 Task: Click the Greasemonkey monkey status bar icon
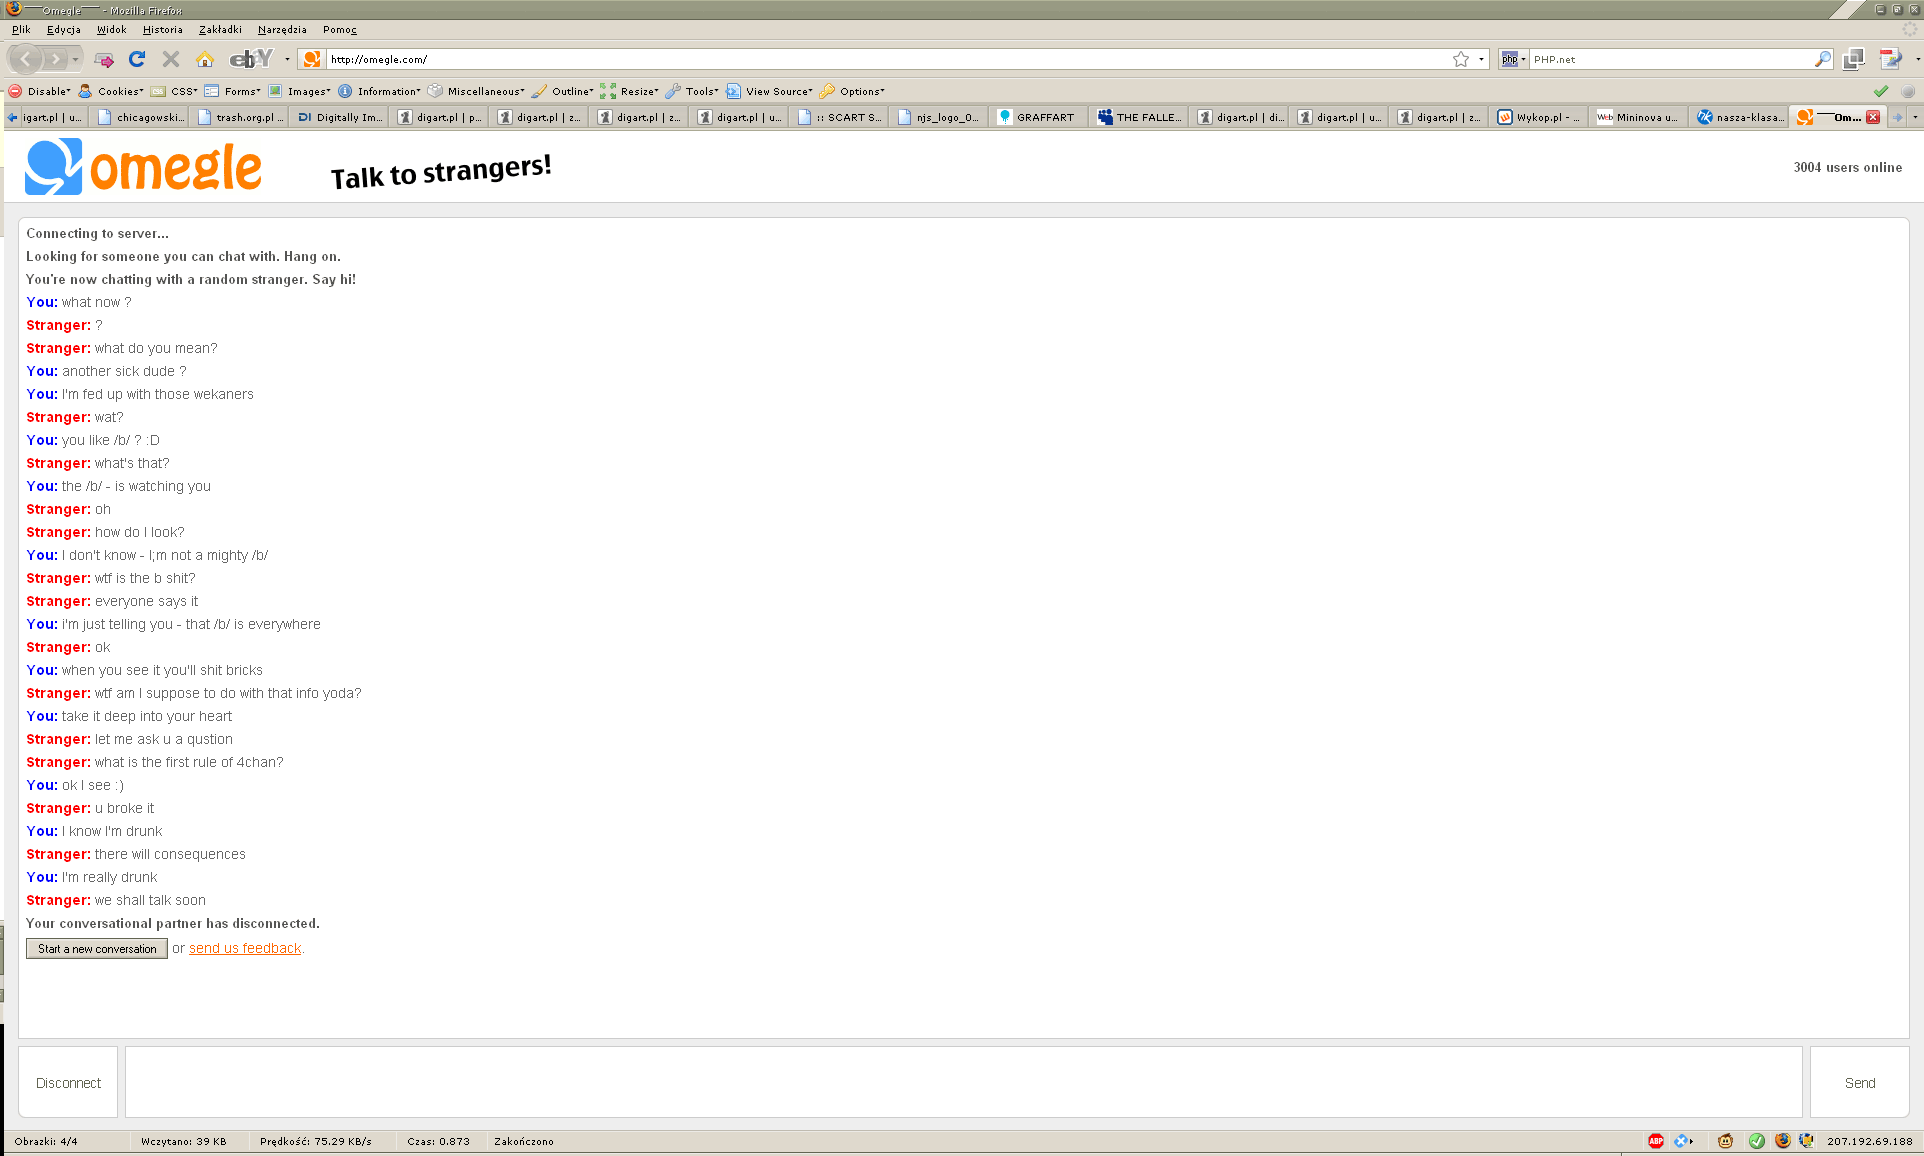click(x=1726, y=1141)
